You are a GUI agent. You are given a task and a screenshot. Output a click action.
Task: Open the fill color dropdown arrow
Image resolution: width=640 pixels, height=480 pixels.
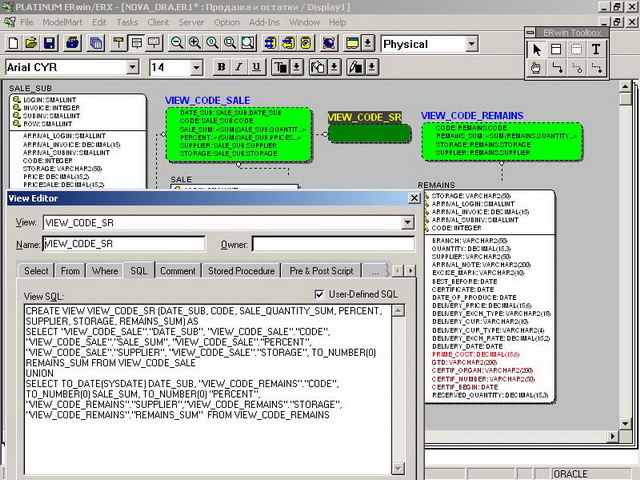click(x=334, y=67)
